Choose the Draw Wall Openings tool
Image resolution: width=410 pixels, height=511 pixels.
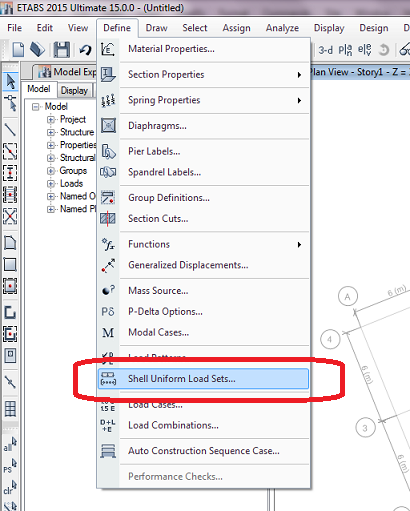(10, 355)
